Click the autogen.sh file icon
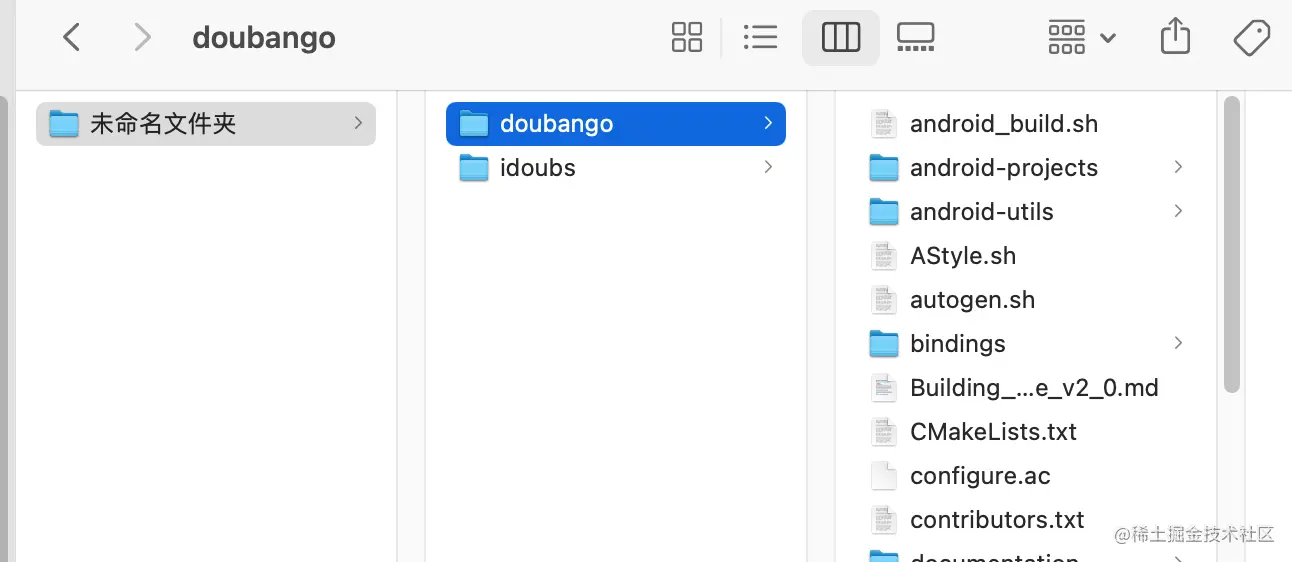This screenshot has width=1292, height=562. [x=884, y=300]
